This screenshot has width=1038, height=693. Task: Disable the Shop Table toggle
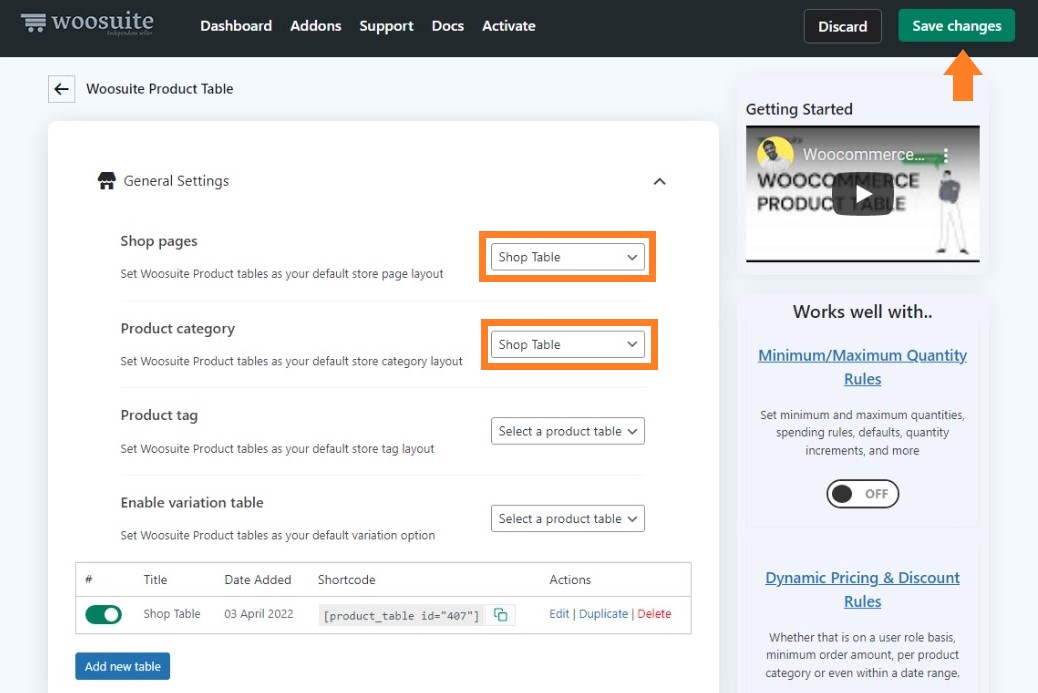104,614
